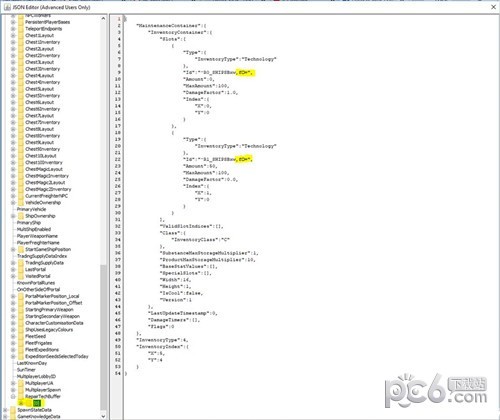
Task: Collapse the RepairTechBuffer node
Action: coord(13,396)
